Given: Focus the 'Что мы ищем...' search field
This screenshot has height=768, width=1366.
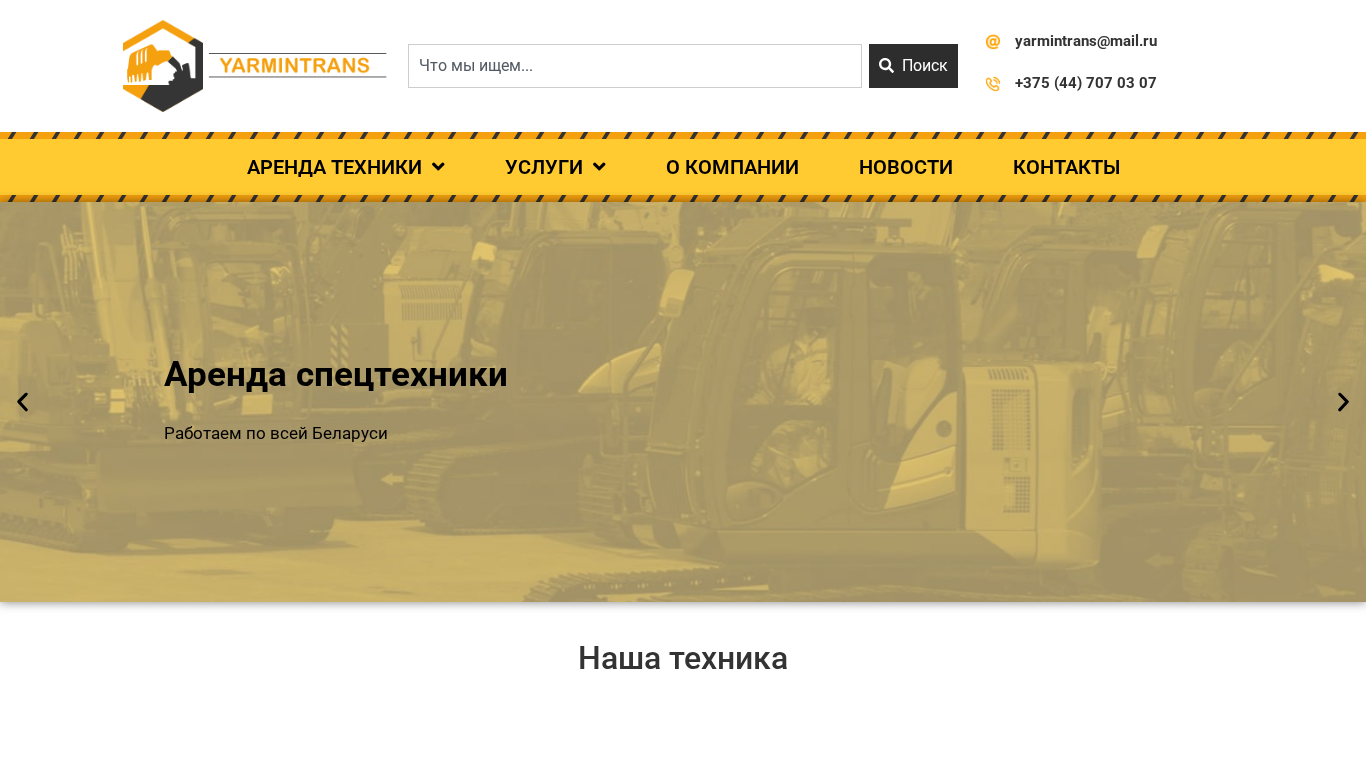Looking at the screenshot, I should pos(635,66).
